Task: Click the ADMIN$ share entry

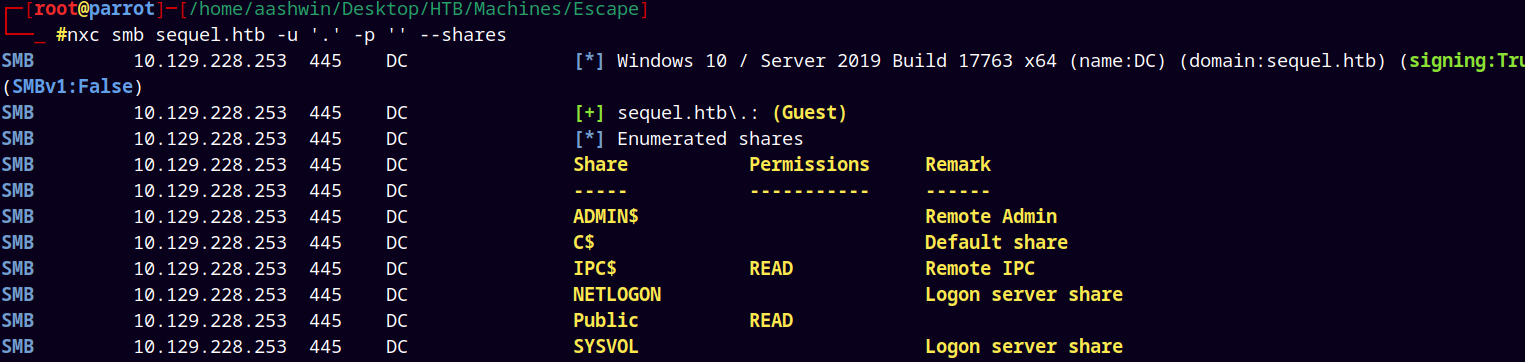Action: click(x=605, y=216)
